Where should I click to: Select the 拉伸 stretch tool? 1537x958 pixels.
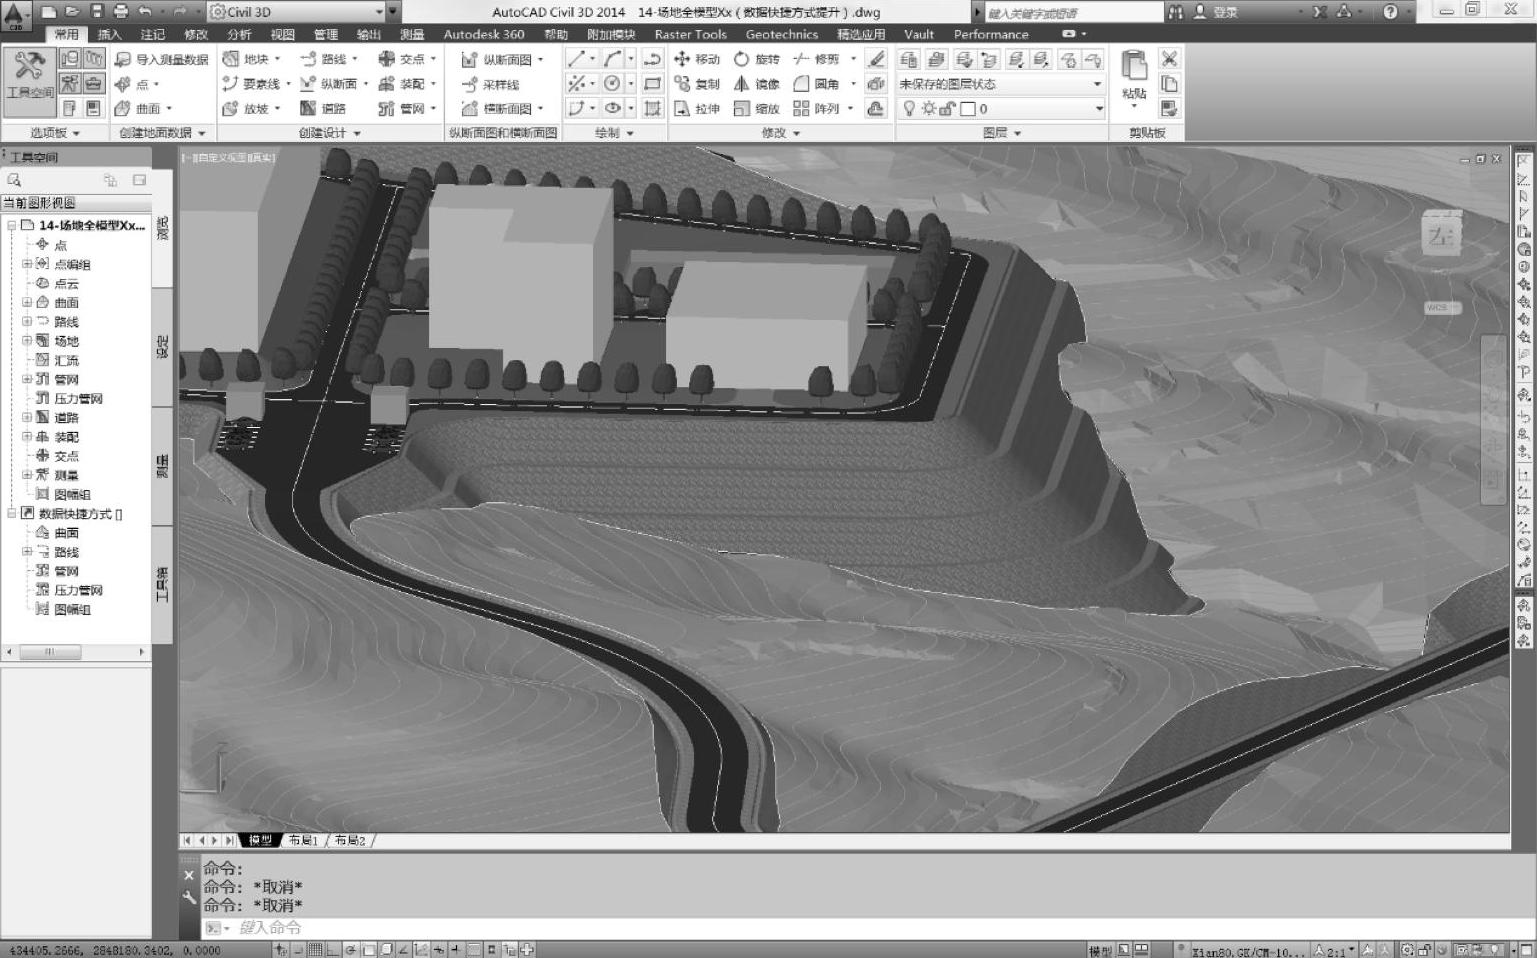pos(697,108)
